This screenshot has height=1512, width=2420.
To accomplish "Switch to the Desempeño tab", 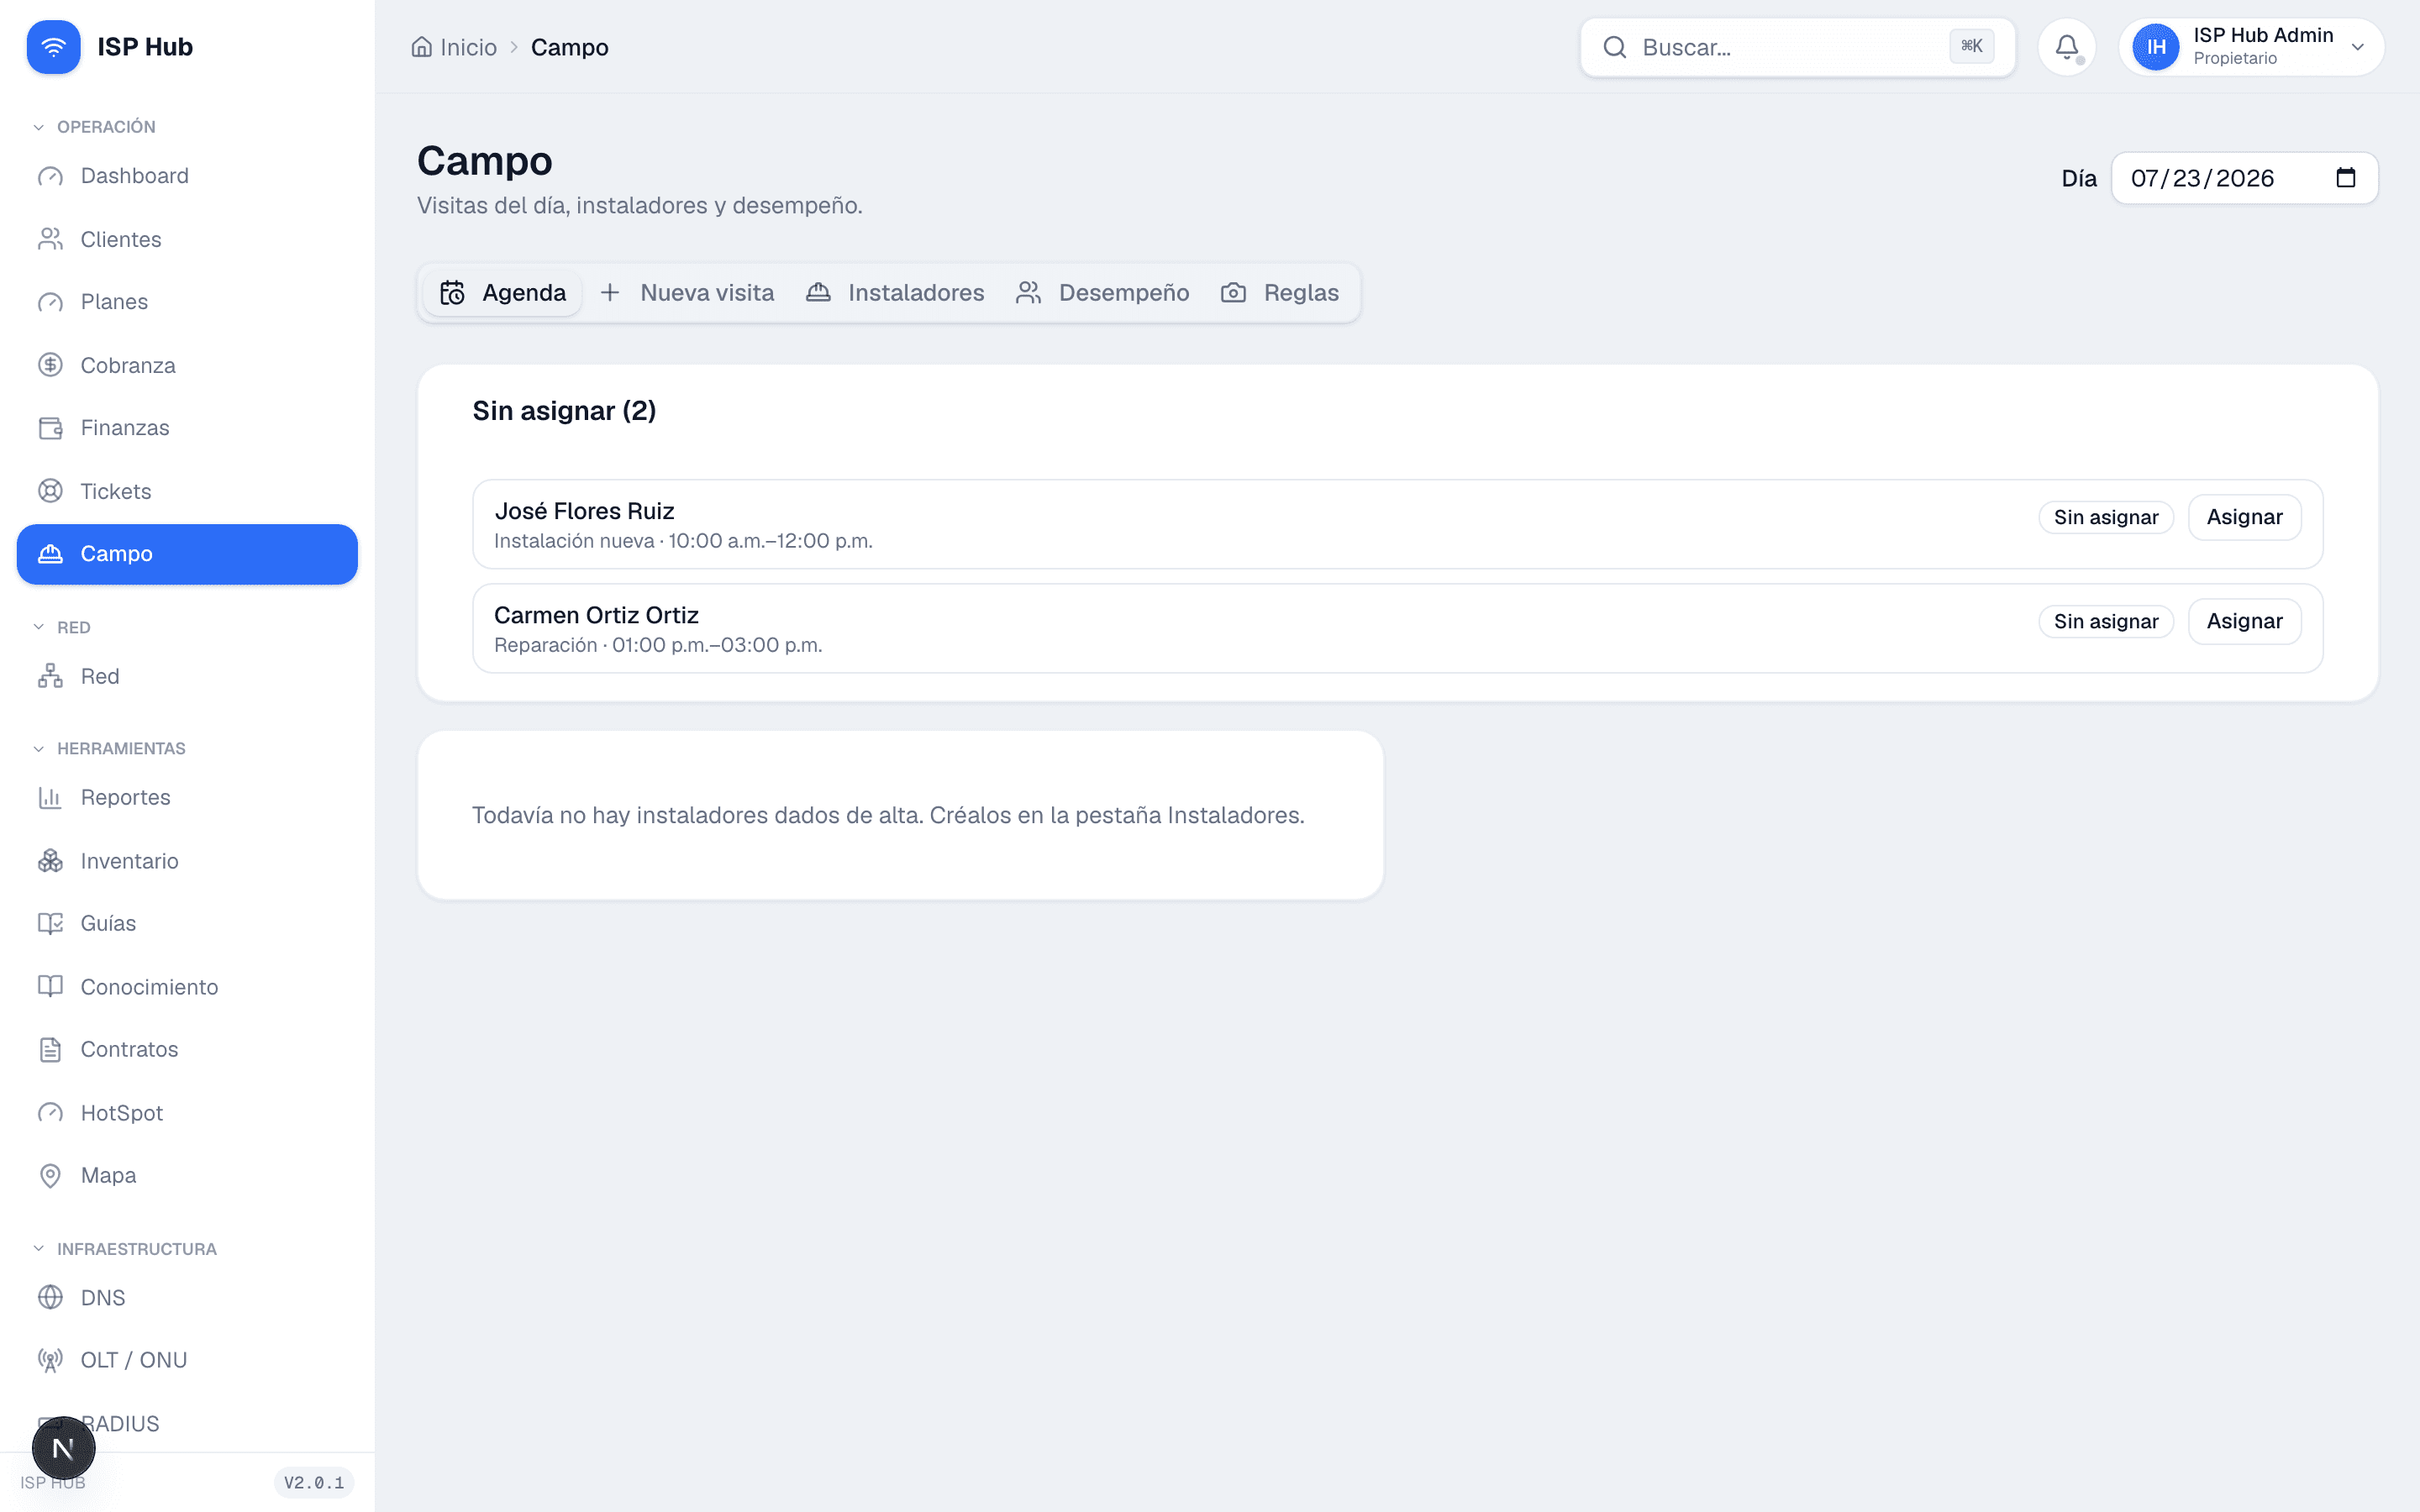I will (1103, 293).
